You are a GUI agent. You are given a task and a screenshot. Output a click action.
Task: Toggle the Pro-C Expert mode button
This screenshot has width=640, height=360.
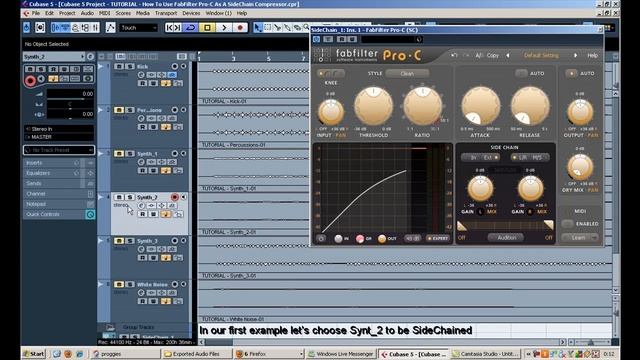click(438, 238)
